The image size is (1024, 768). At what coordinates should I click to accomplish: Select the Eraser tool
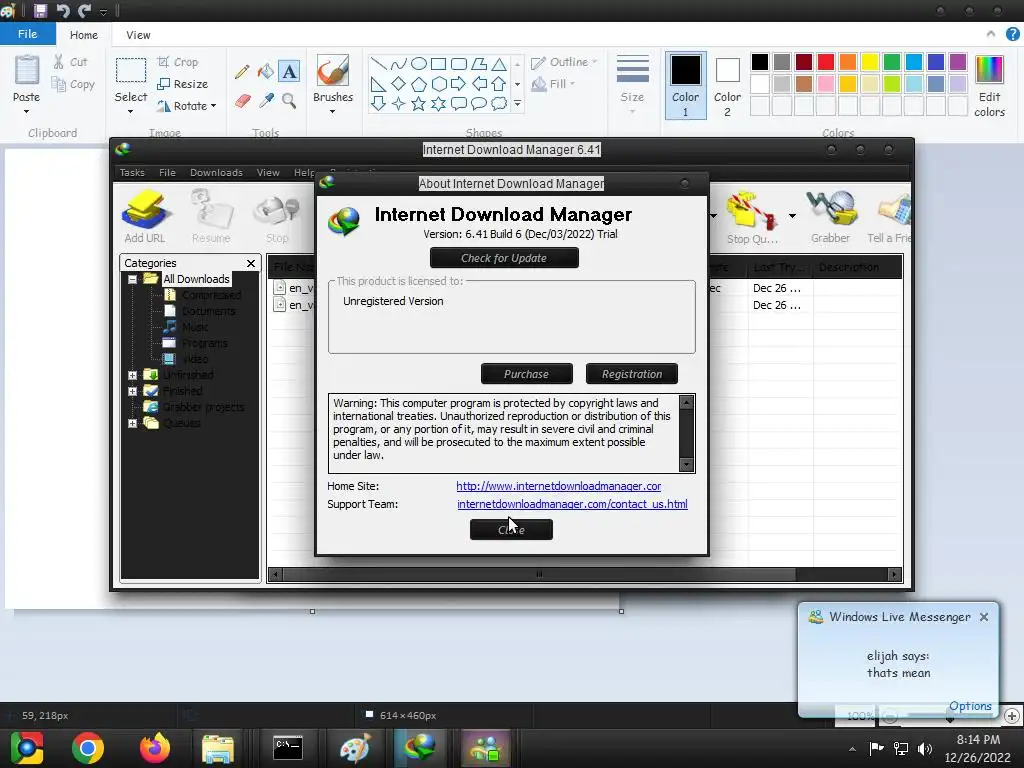(x=242, y=101)
